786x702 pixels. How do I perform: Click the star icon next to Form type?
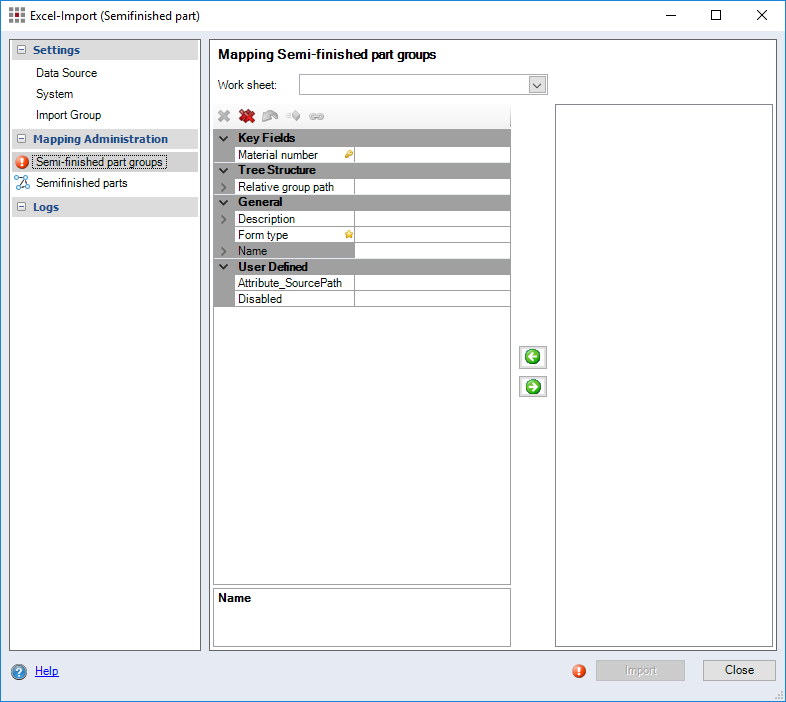pos(349,235)
